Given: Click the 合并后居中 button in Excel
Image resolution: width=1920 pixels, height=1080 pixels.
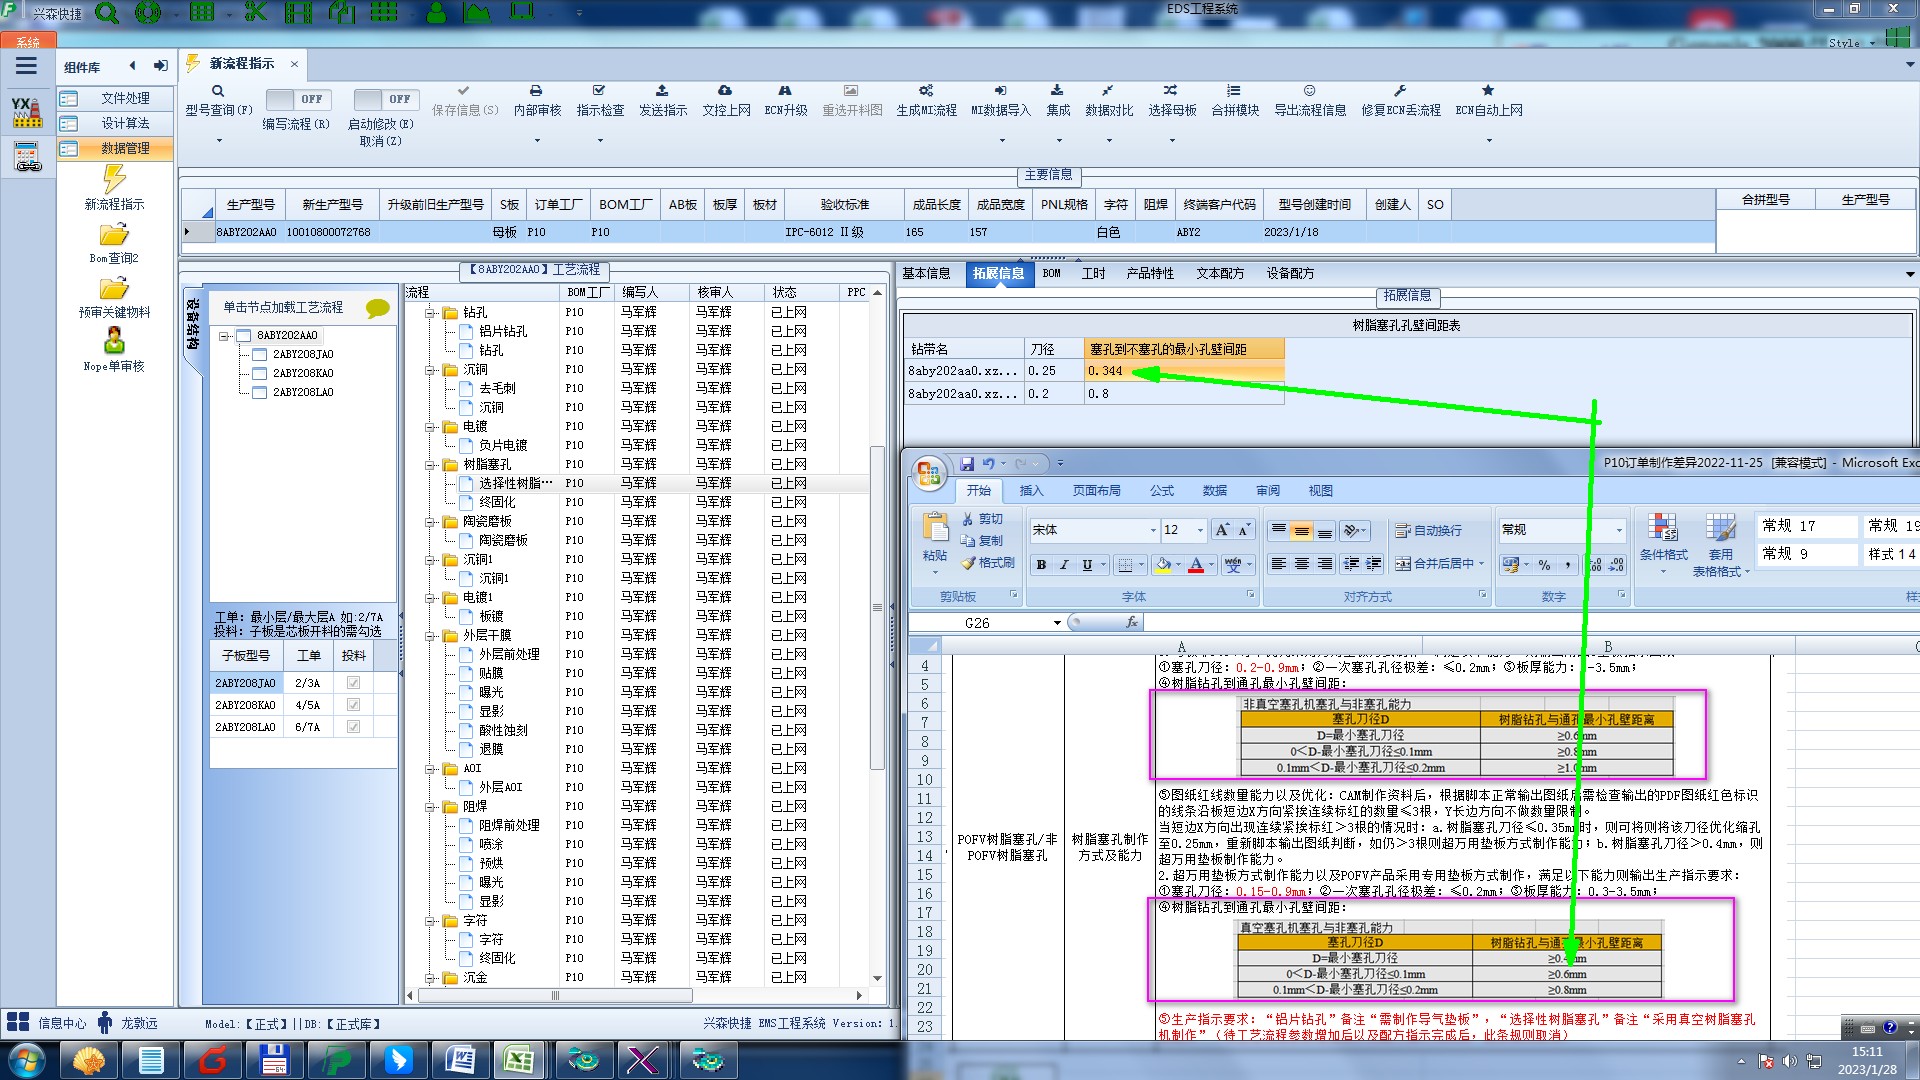Looking at the screenshot, I should 1436,564.
